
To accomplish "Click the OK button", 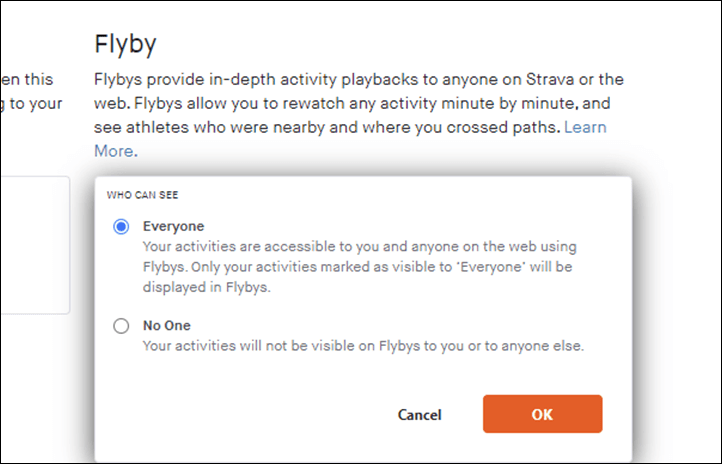I will pos(542,414).
